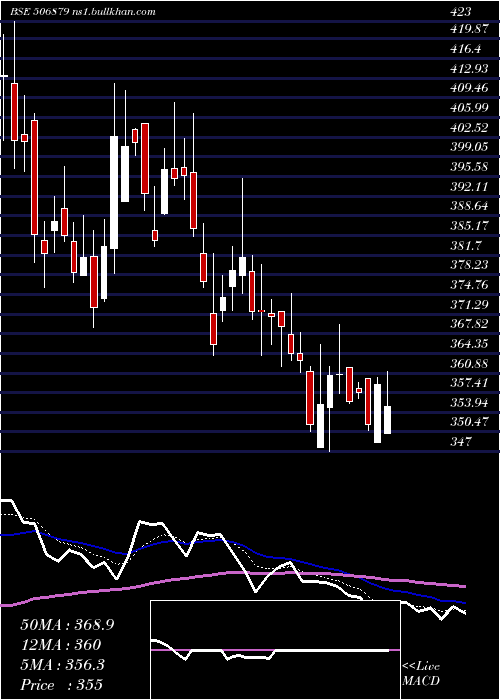500x700 pixels.
Task: Click the BSE 506879 ns1.bullkhan.com header text
Action: (83, 12)
